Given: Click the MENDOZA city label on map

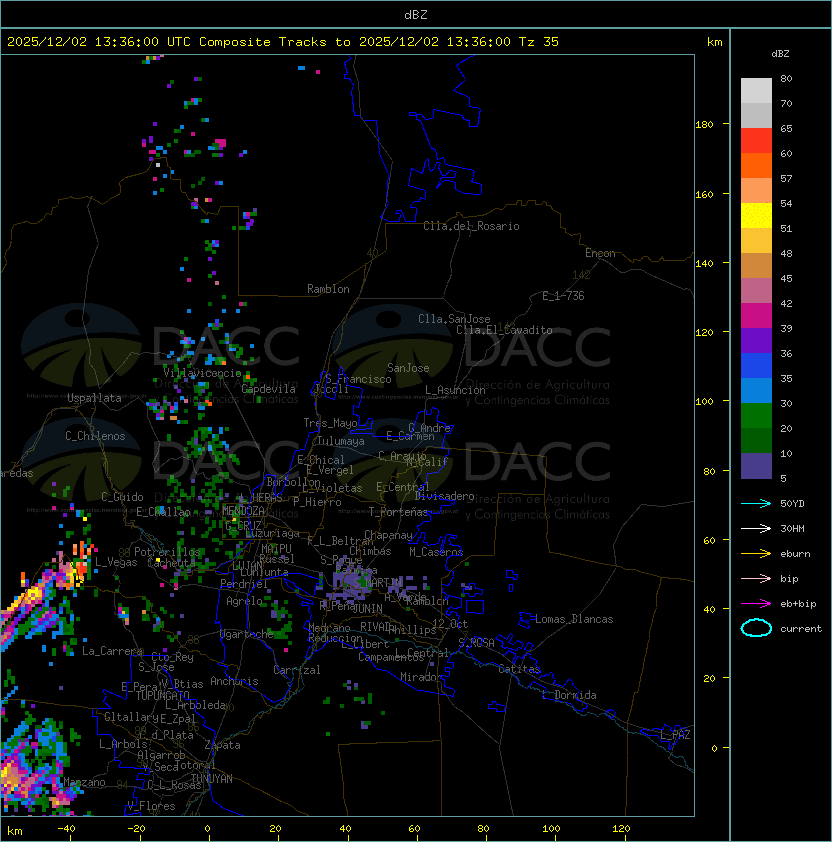Looking at the screenshot, I should pos(243,511).
